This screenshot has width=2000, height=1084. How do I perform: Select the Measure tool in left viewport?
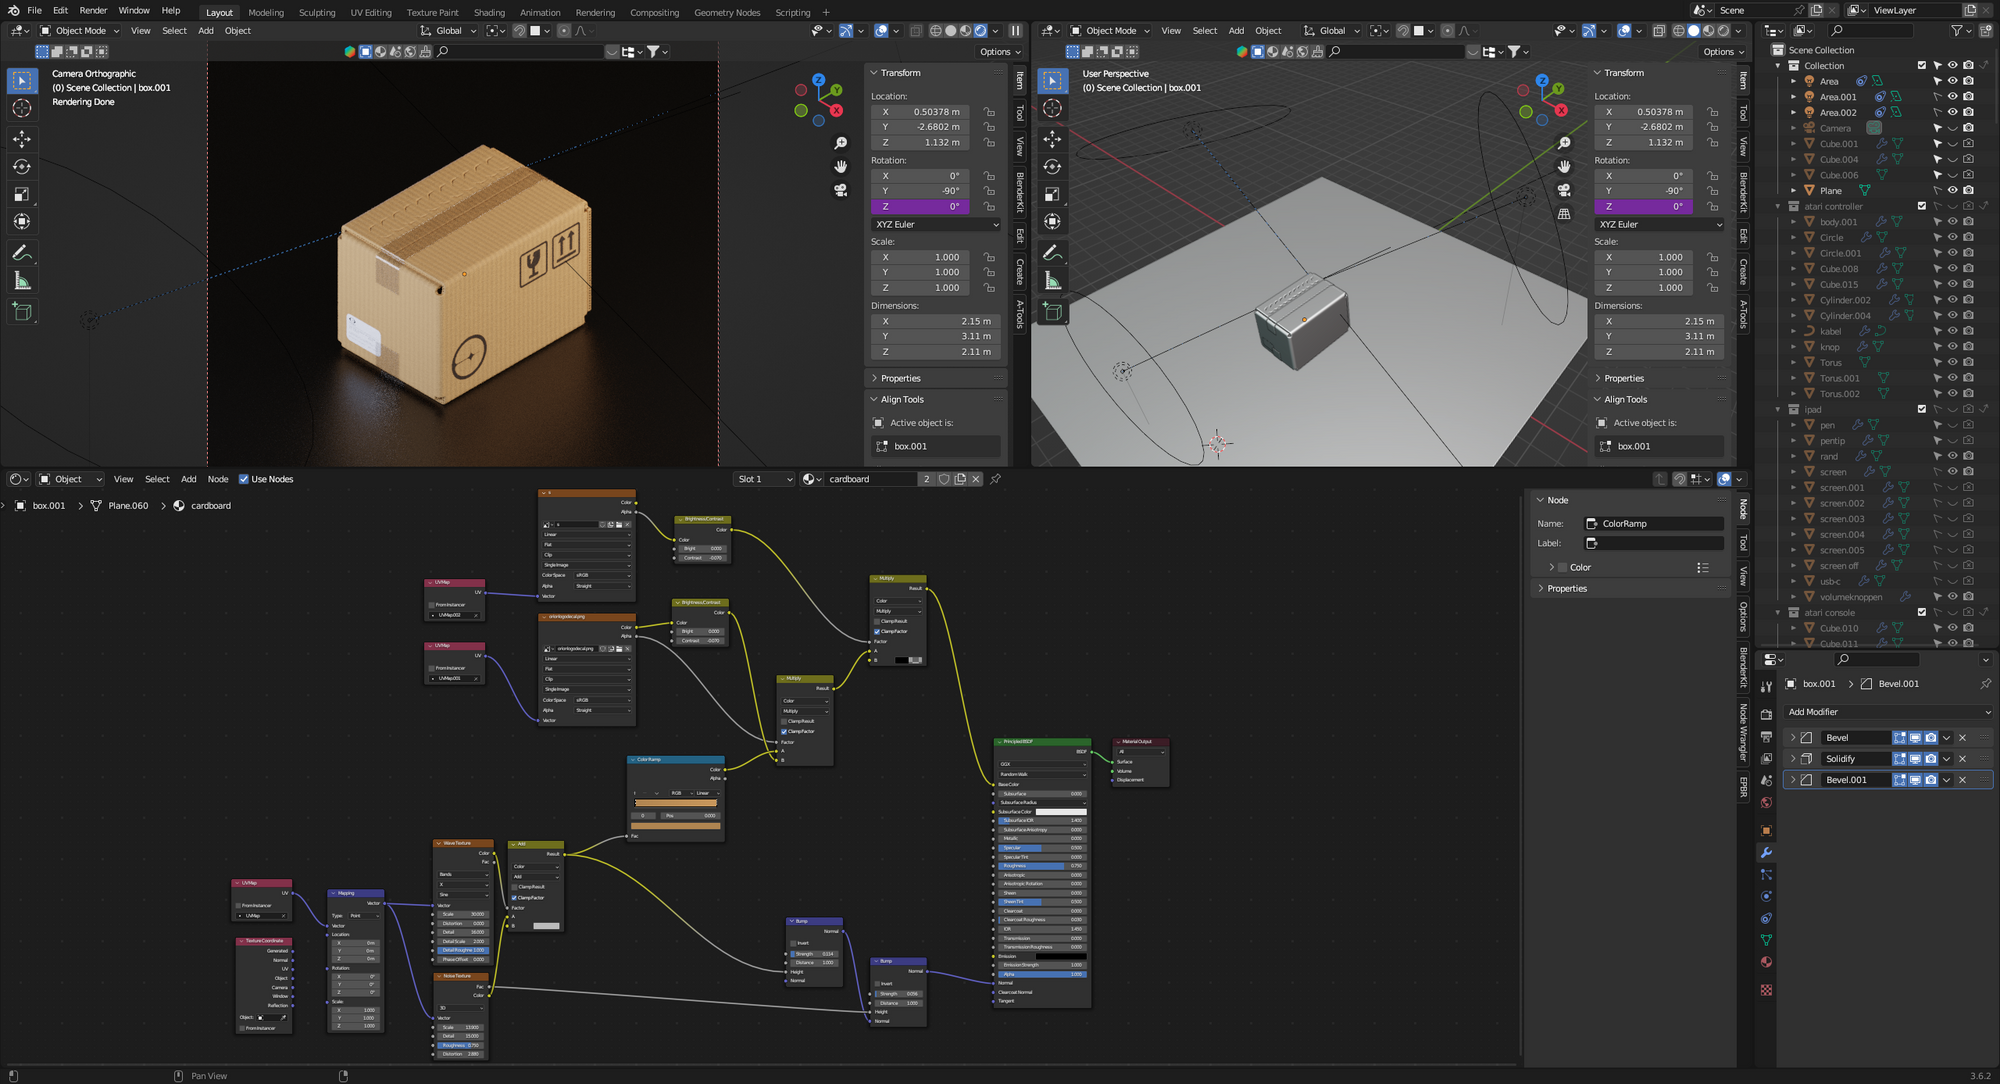pyautogui.click(x=22, y=281)
